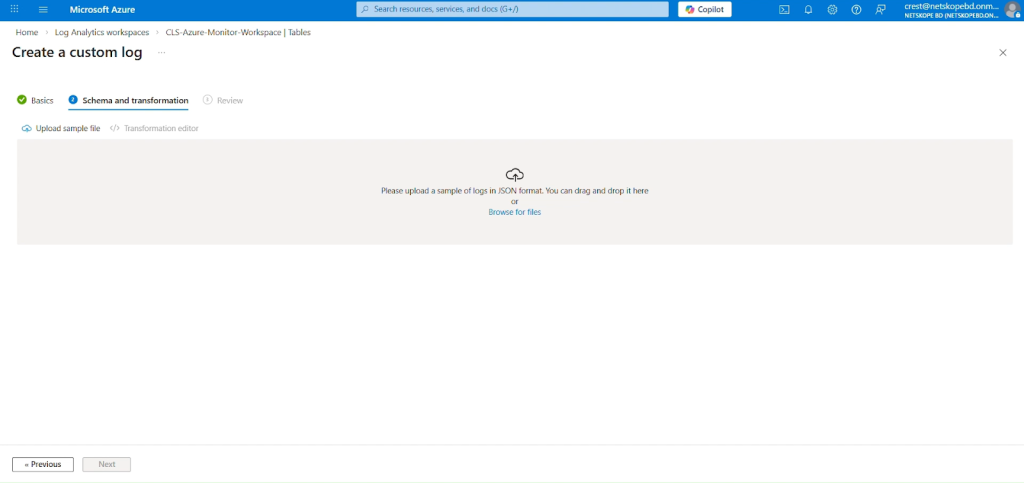Click the step 2 circle icon

[73, 100]
